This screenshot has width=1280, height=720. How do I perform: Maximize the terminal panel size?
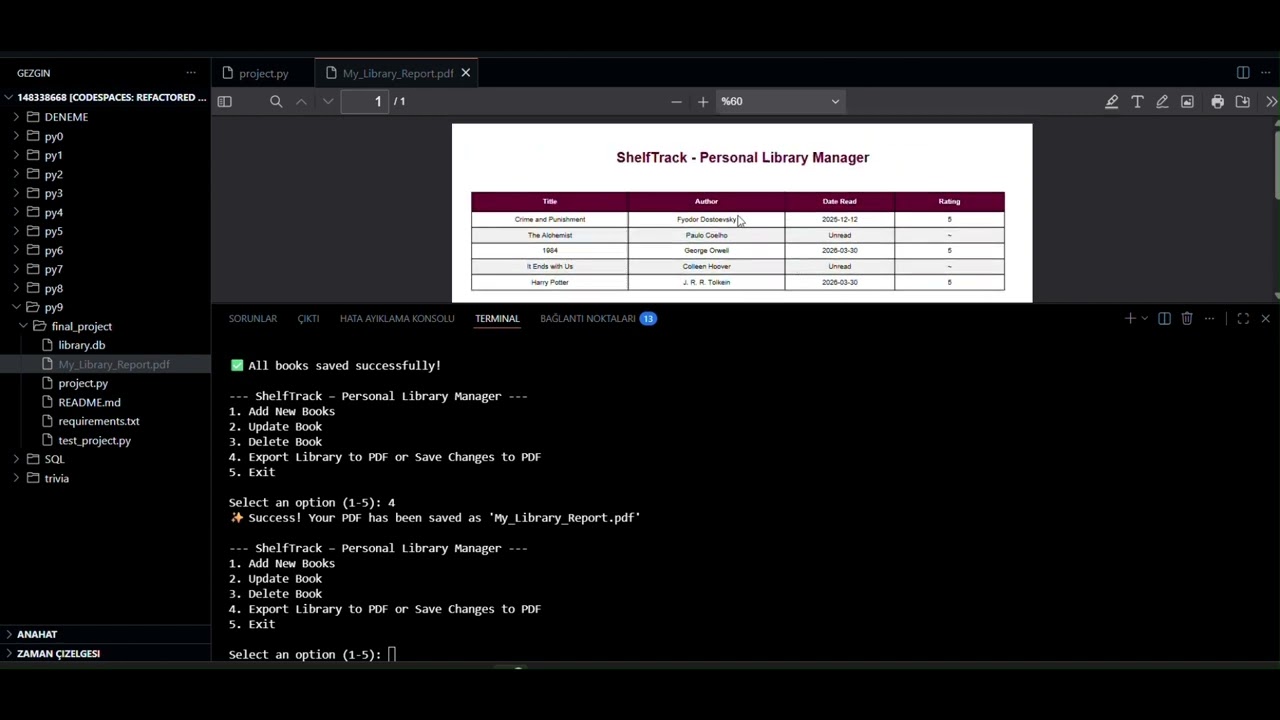(x=1243, y=318)
